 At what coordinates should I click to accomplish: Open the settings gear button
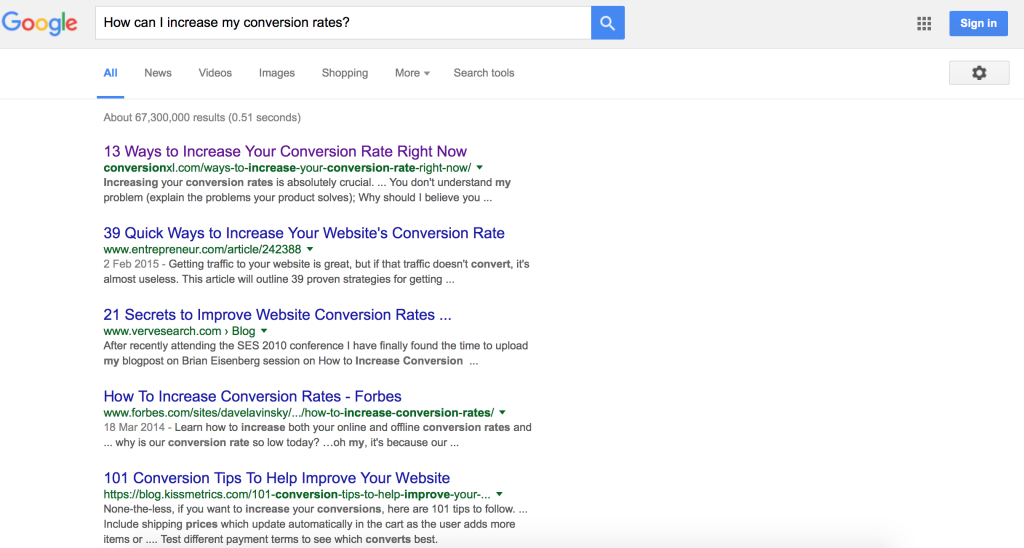coord(978,73)
